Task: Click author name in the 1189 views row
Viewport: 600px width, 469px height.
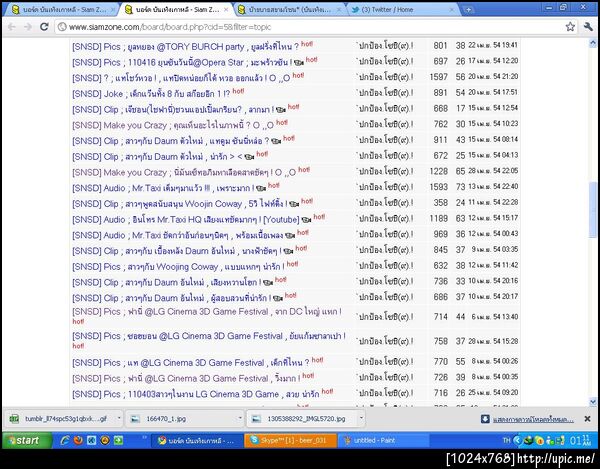Action: point(385,219)
